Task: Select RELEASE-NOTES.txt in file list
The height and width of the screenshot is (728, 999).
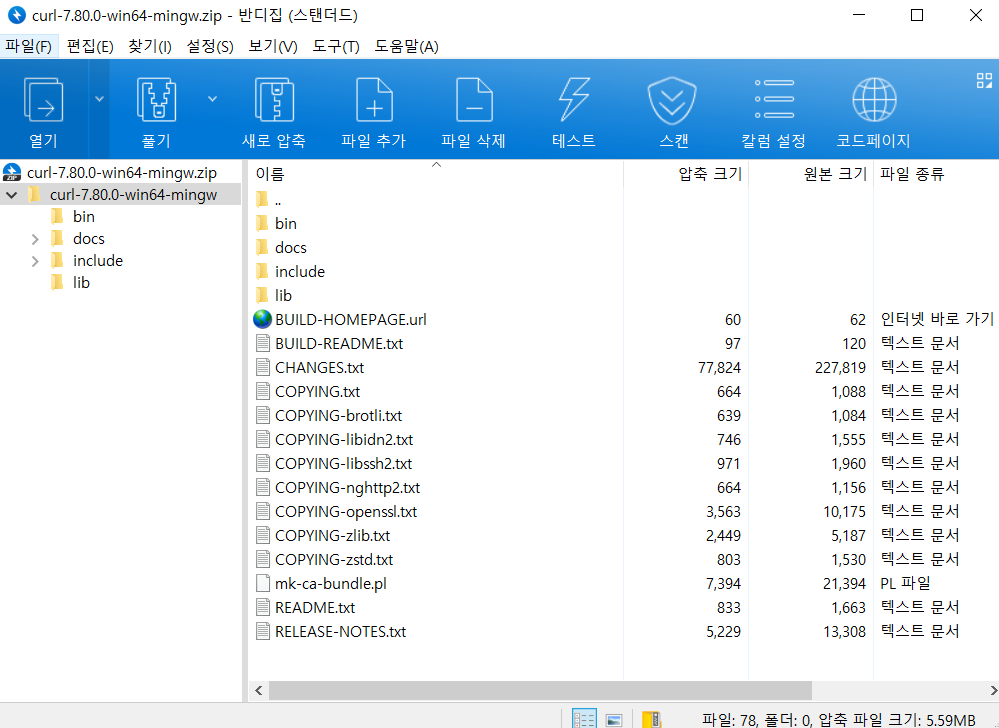Action: tap(340, 631)
